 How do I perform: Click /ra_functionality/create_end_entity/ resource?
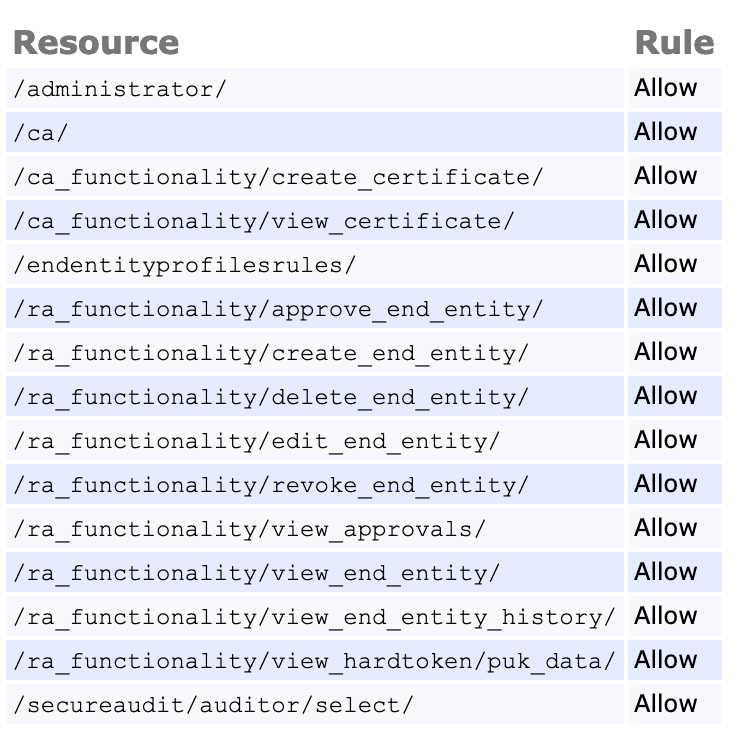coord(271,353)
